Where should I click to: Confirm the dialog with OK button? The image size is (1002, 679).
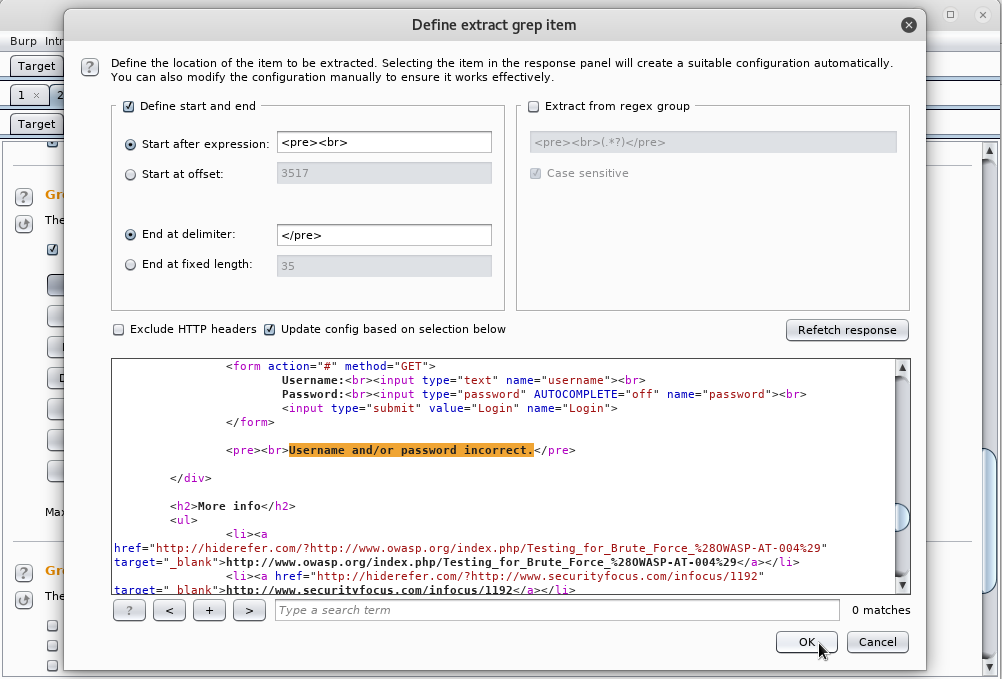pyautogui.click(x=806, y=642)
